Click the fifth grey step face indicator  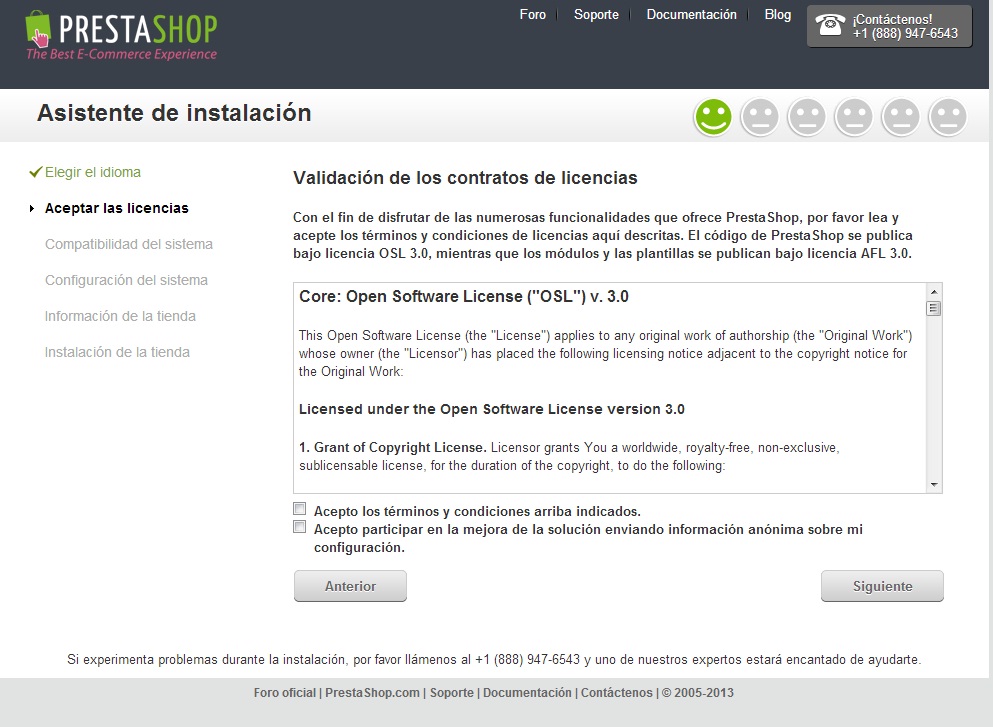tap(901, 117)
